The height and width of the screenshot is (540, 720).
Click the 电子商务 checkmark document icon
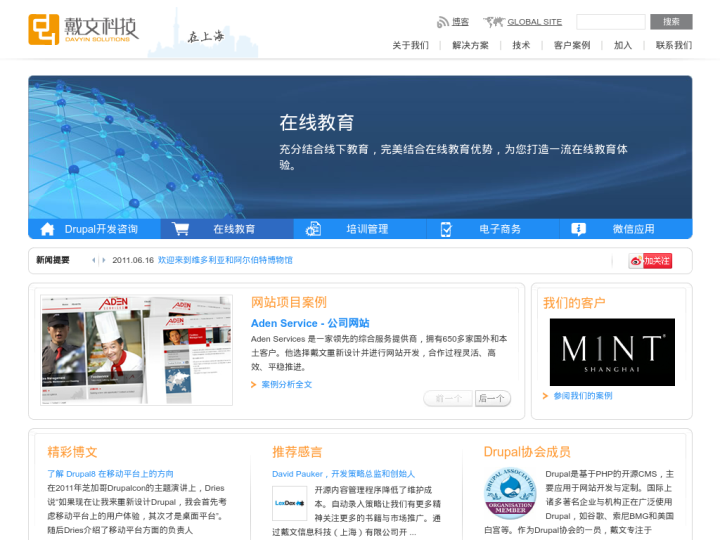click(446, 229)
